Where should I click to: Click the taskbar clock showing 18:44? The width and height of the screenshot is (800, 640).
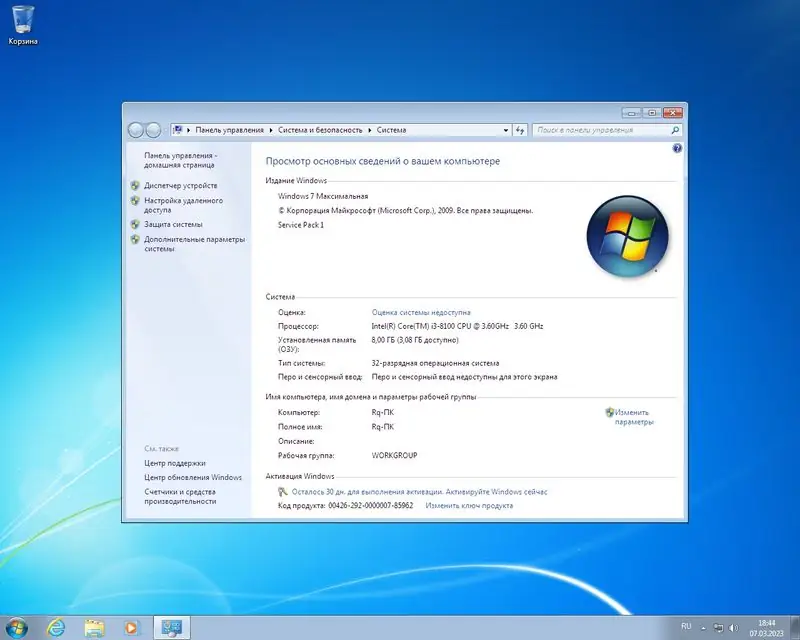[766, 628]
